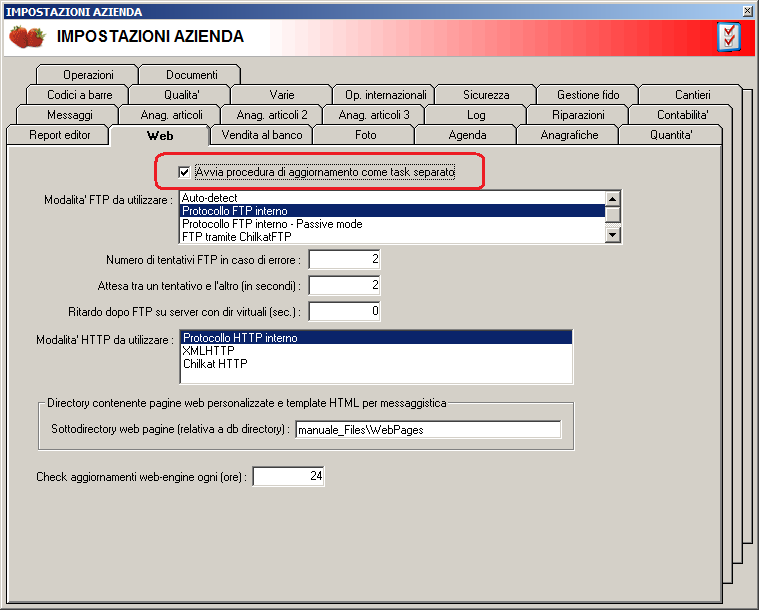Select the Web tab
This screenshot has width=759, height=610.
click(160, 136)
